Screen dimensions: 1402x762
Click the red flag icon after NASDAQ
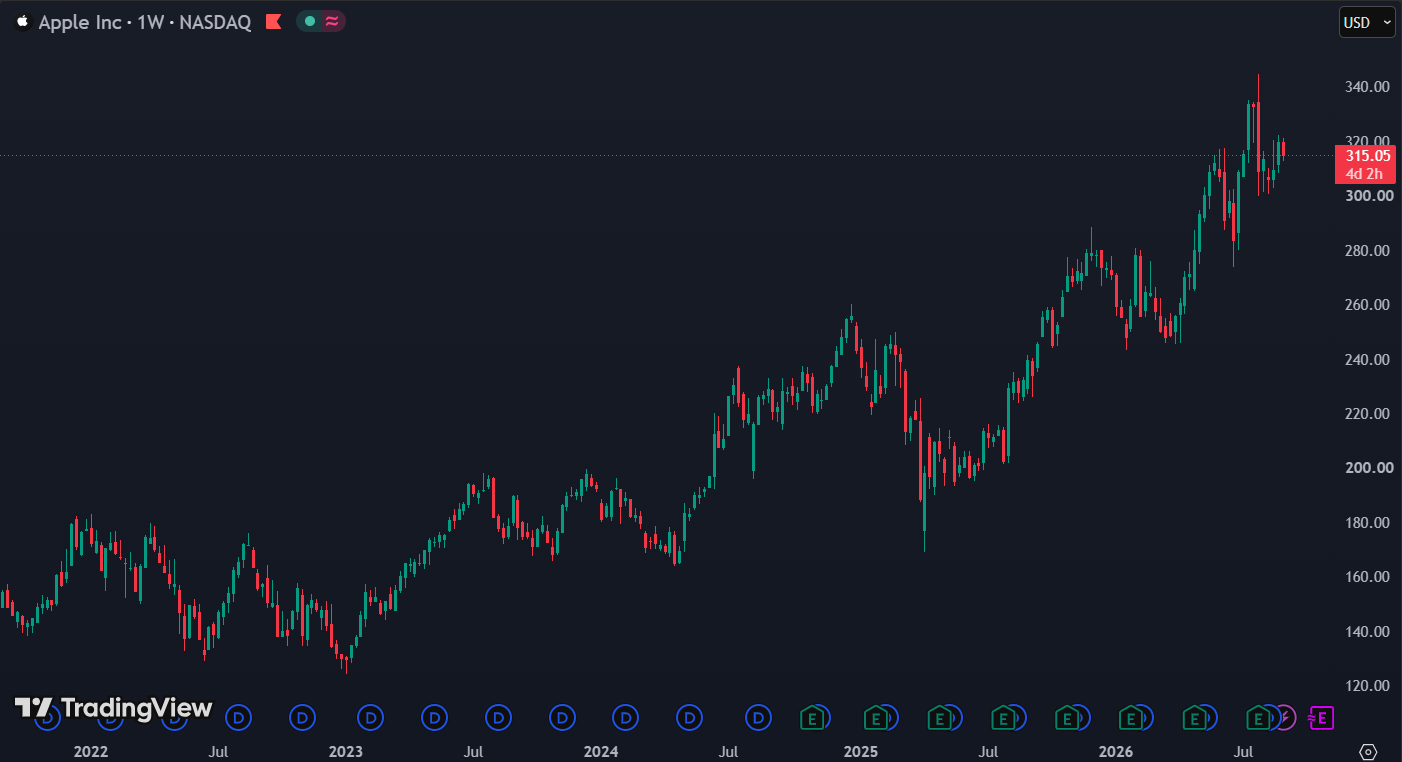click(x=273, y=22)
